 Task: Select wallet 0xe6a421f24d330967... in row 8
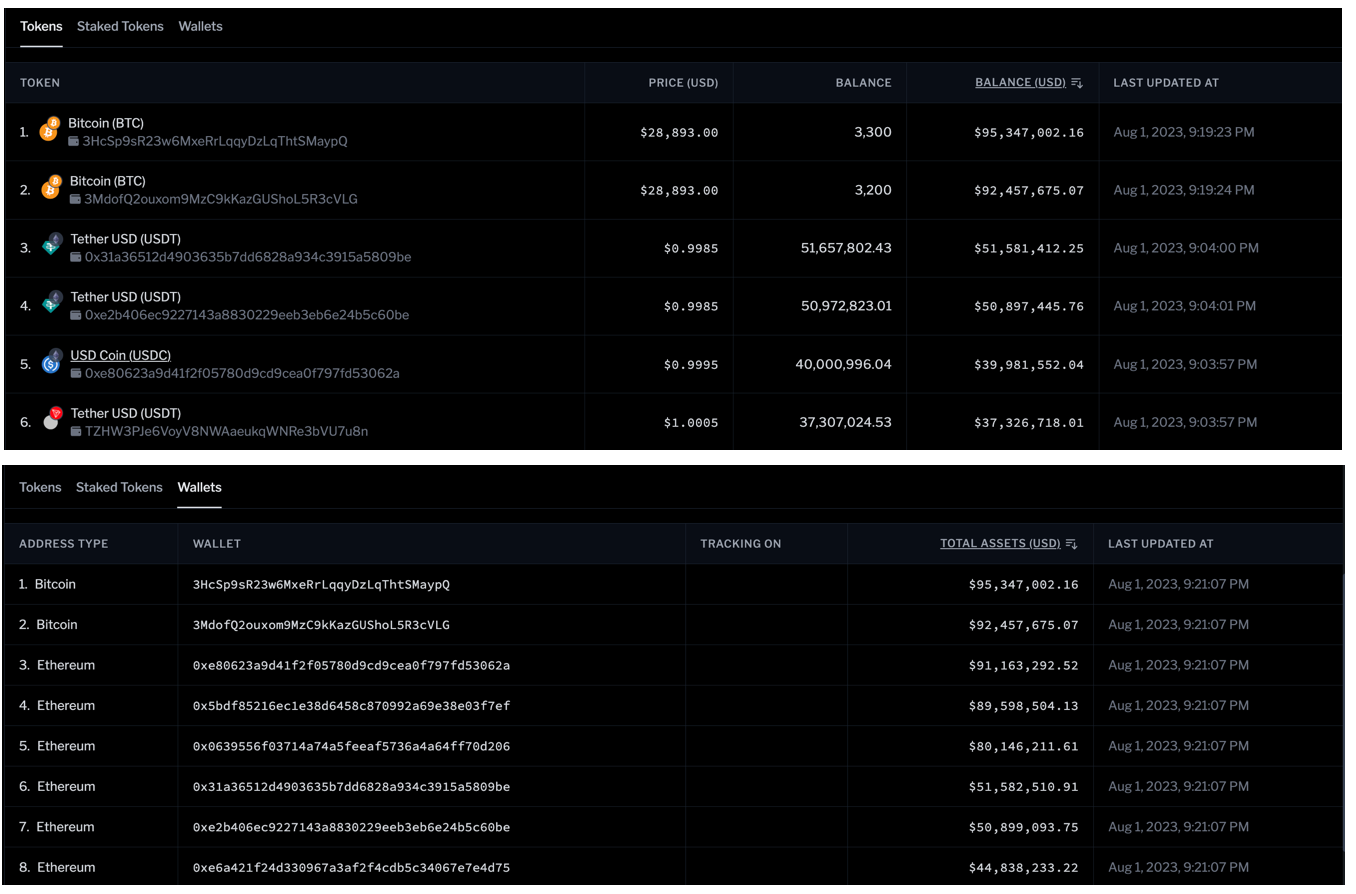351,868
